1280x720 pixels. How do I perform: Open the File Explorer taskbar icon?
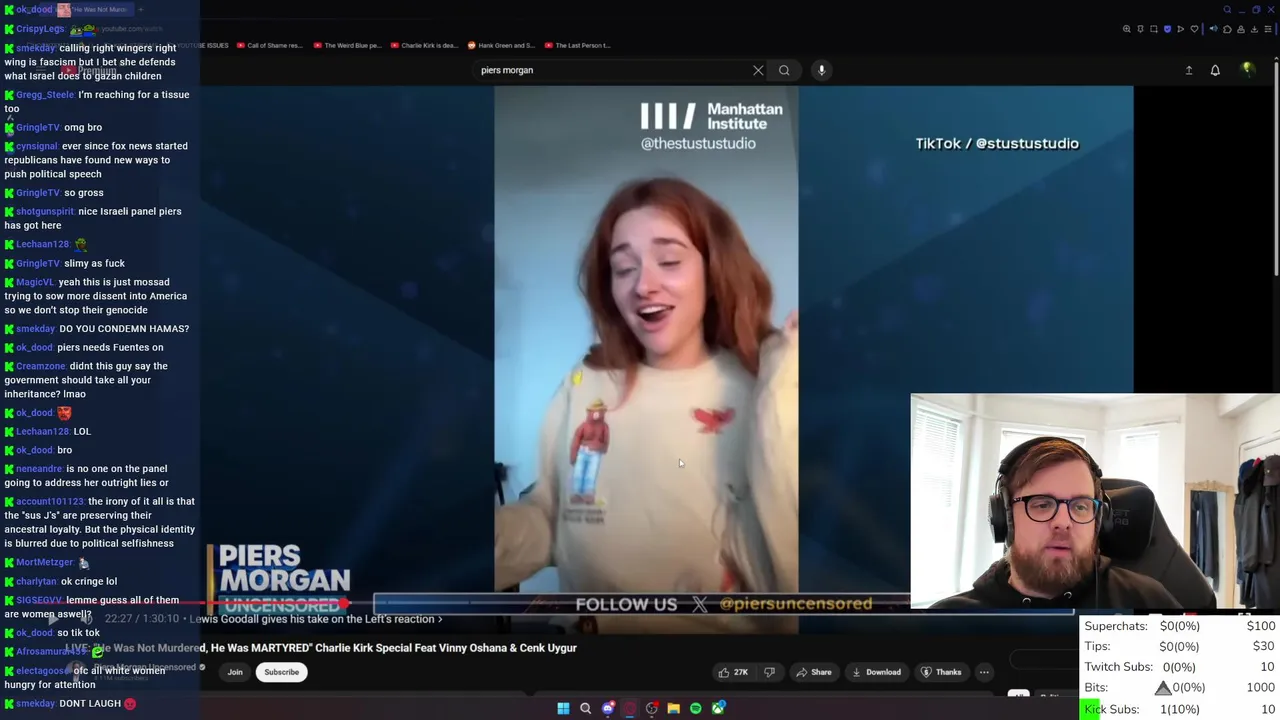674,709
